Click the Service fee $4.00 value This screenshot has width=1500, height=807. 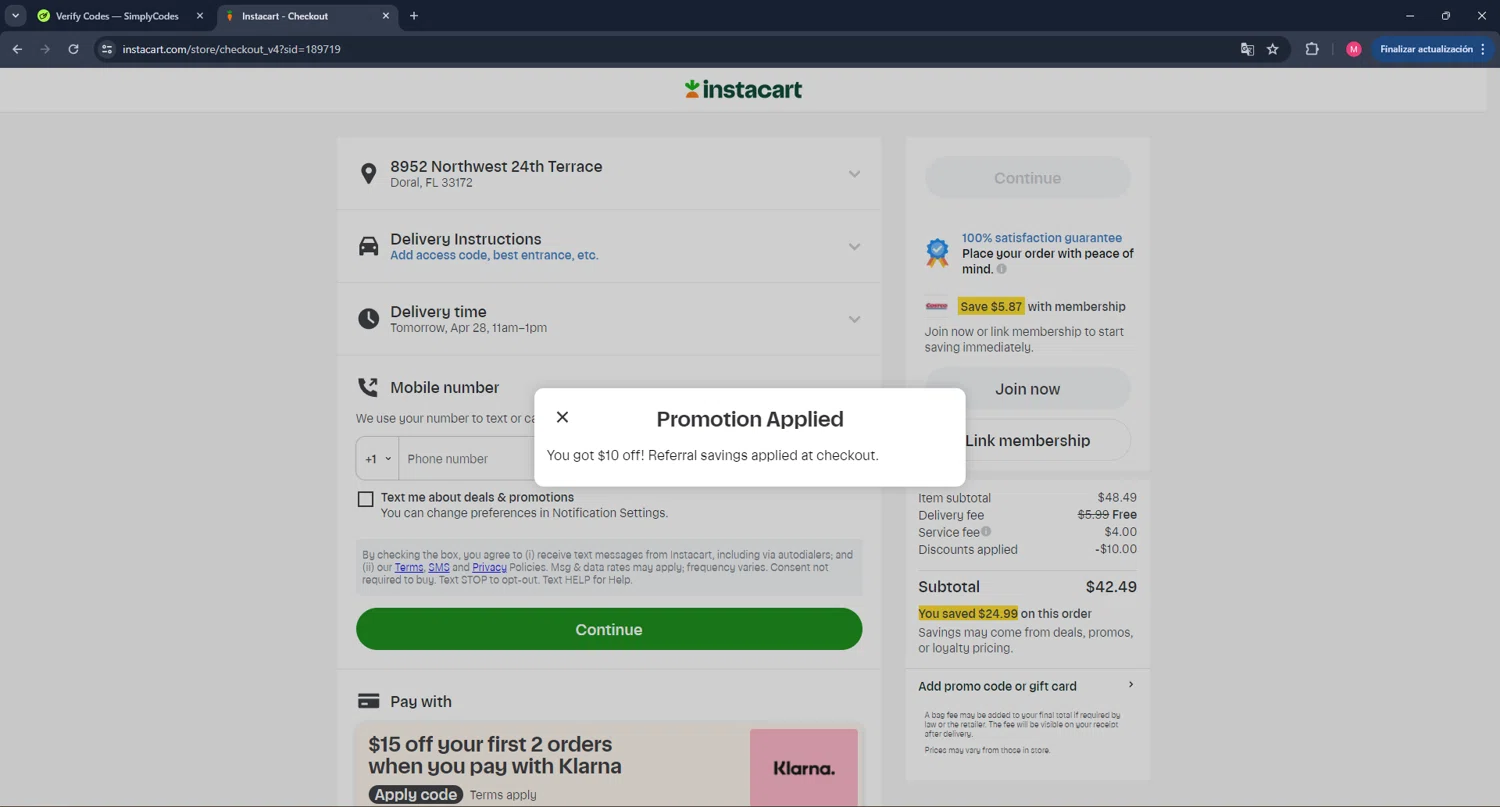(x=1120, y=532)
